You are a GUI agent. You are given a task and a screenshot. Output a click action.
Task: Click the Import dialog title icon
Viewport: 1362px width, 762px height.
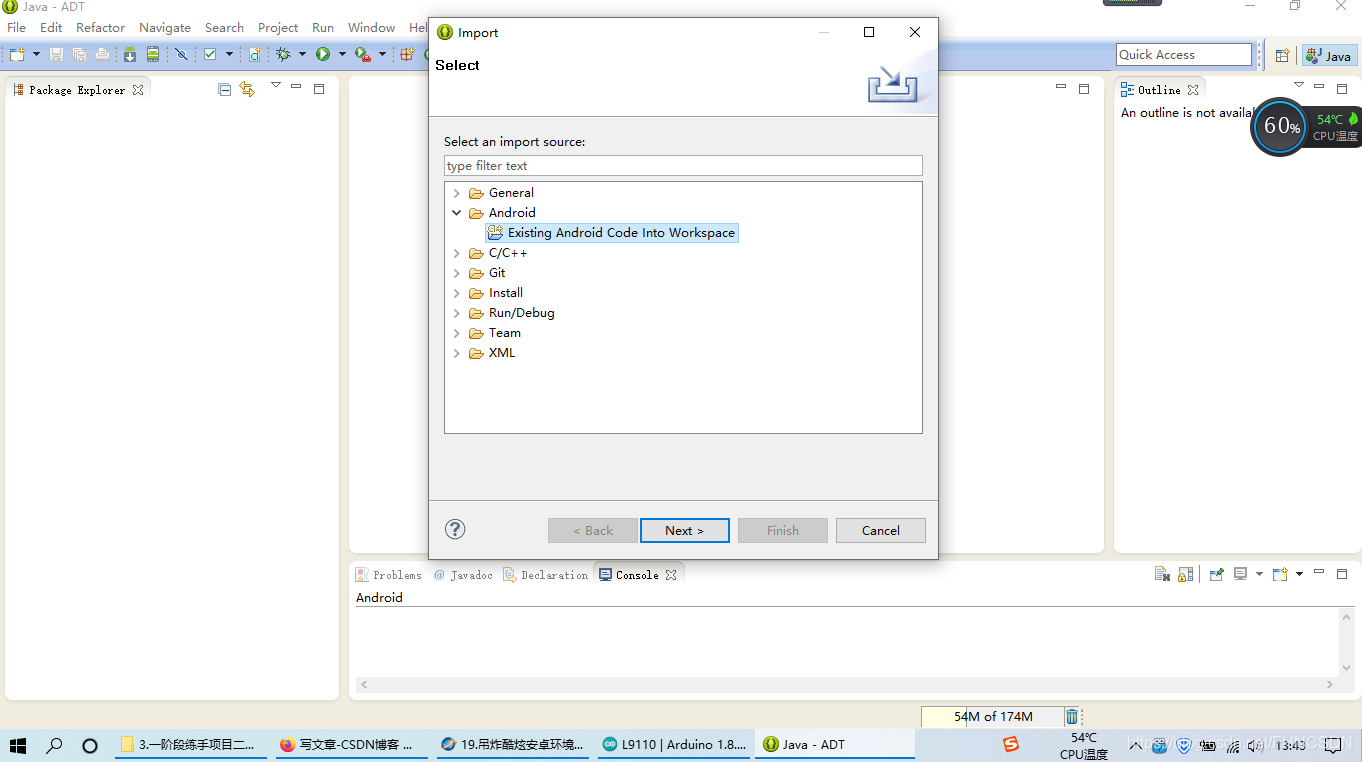coord(445,32)
